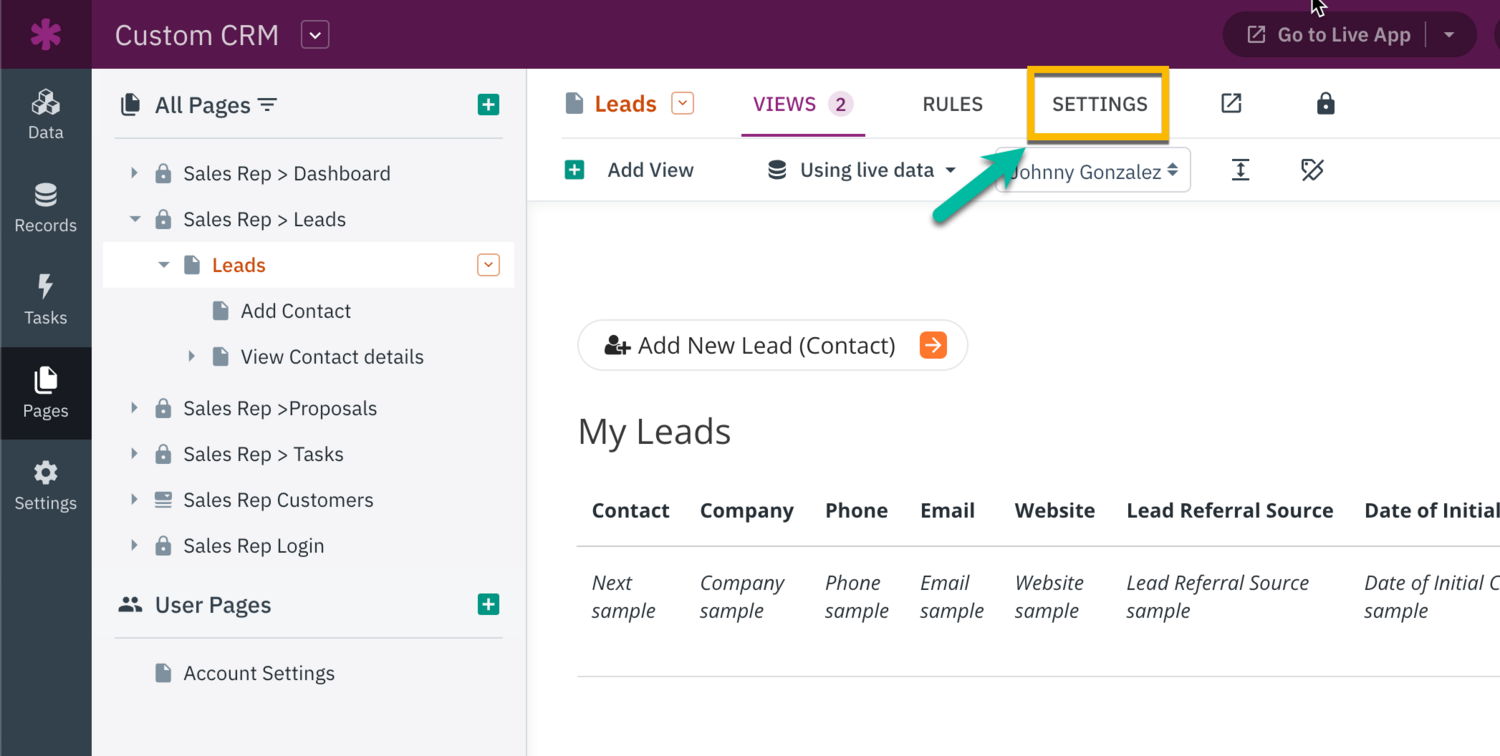Switch to the RULES tab
The height and width of the screenshot is (756, 1500).
click(952, 104)
